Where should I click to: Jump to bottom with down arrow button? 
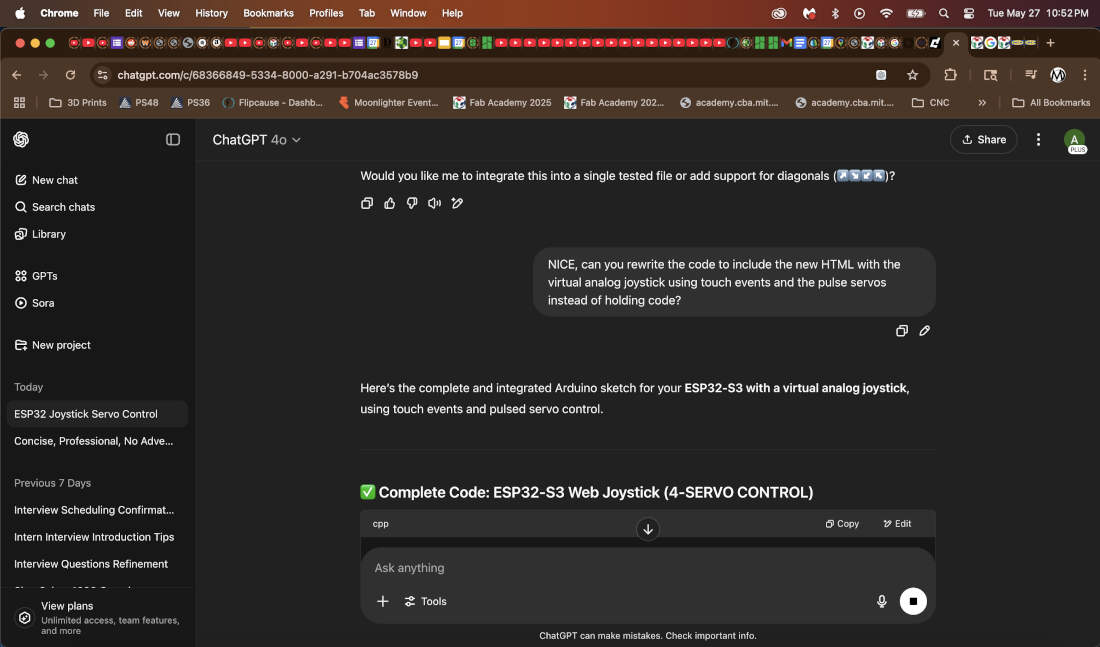(648, 529)
